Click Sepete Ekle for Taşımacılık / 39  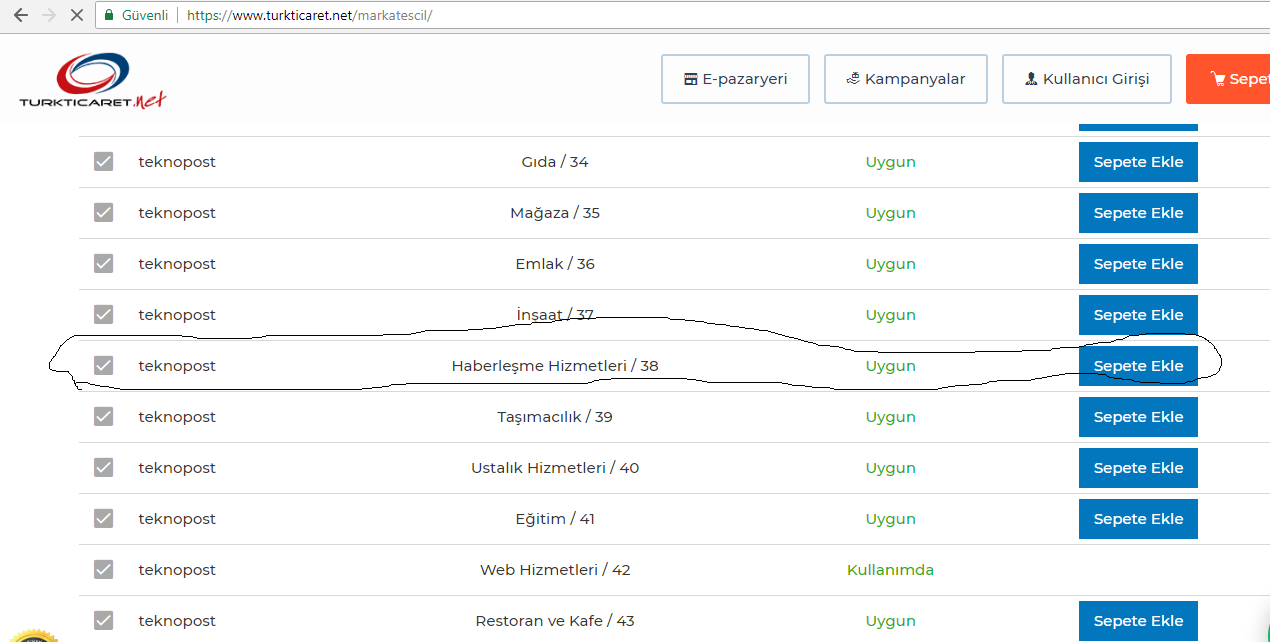point(1138,417)
